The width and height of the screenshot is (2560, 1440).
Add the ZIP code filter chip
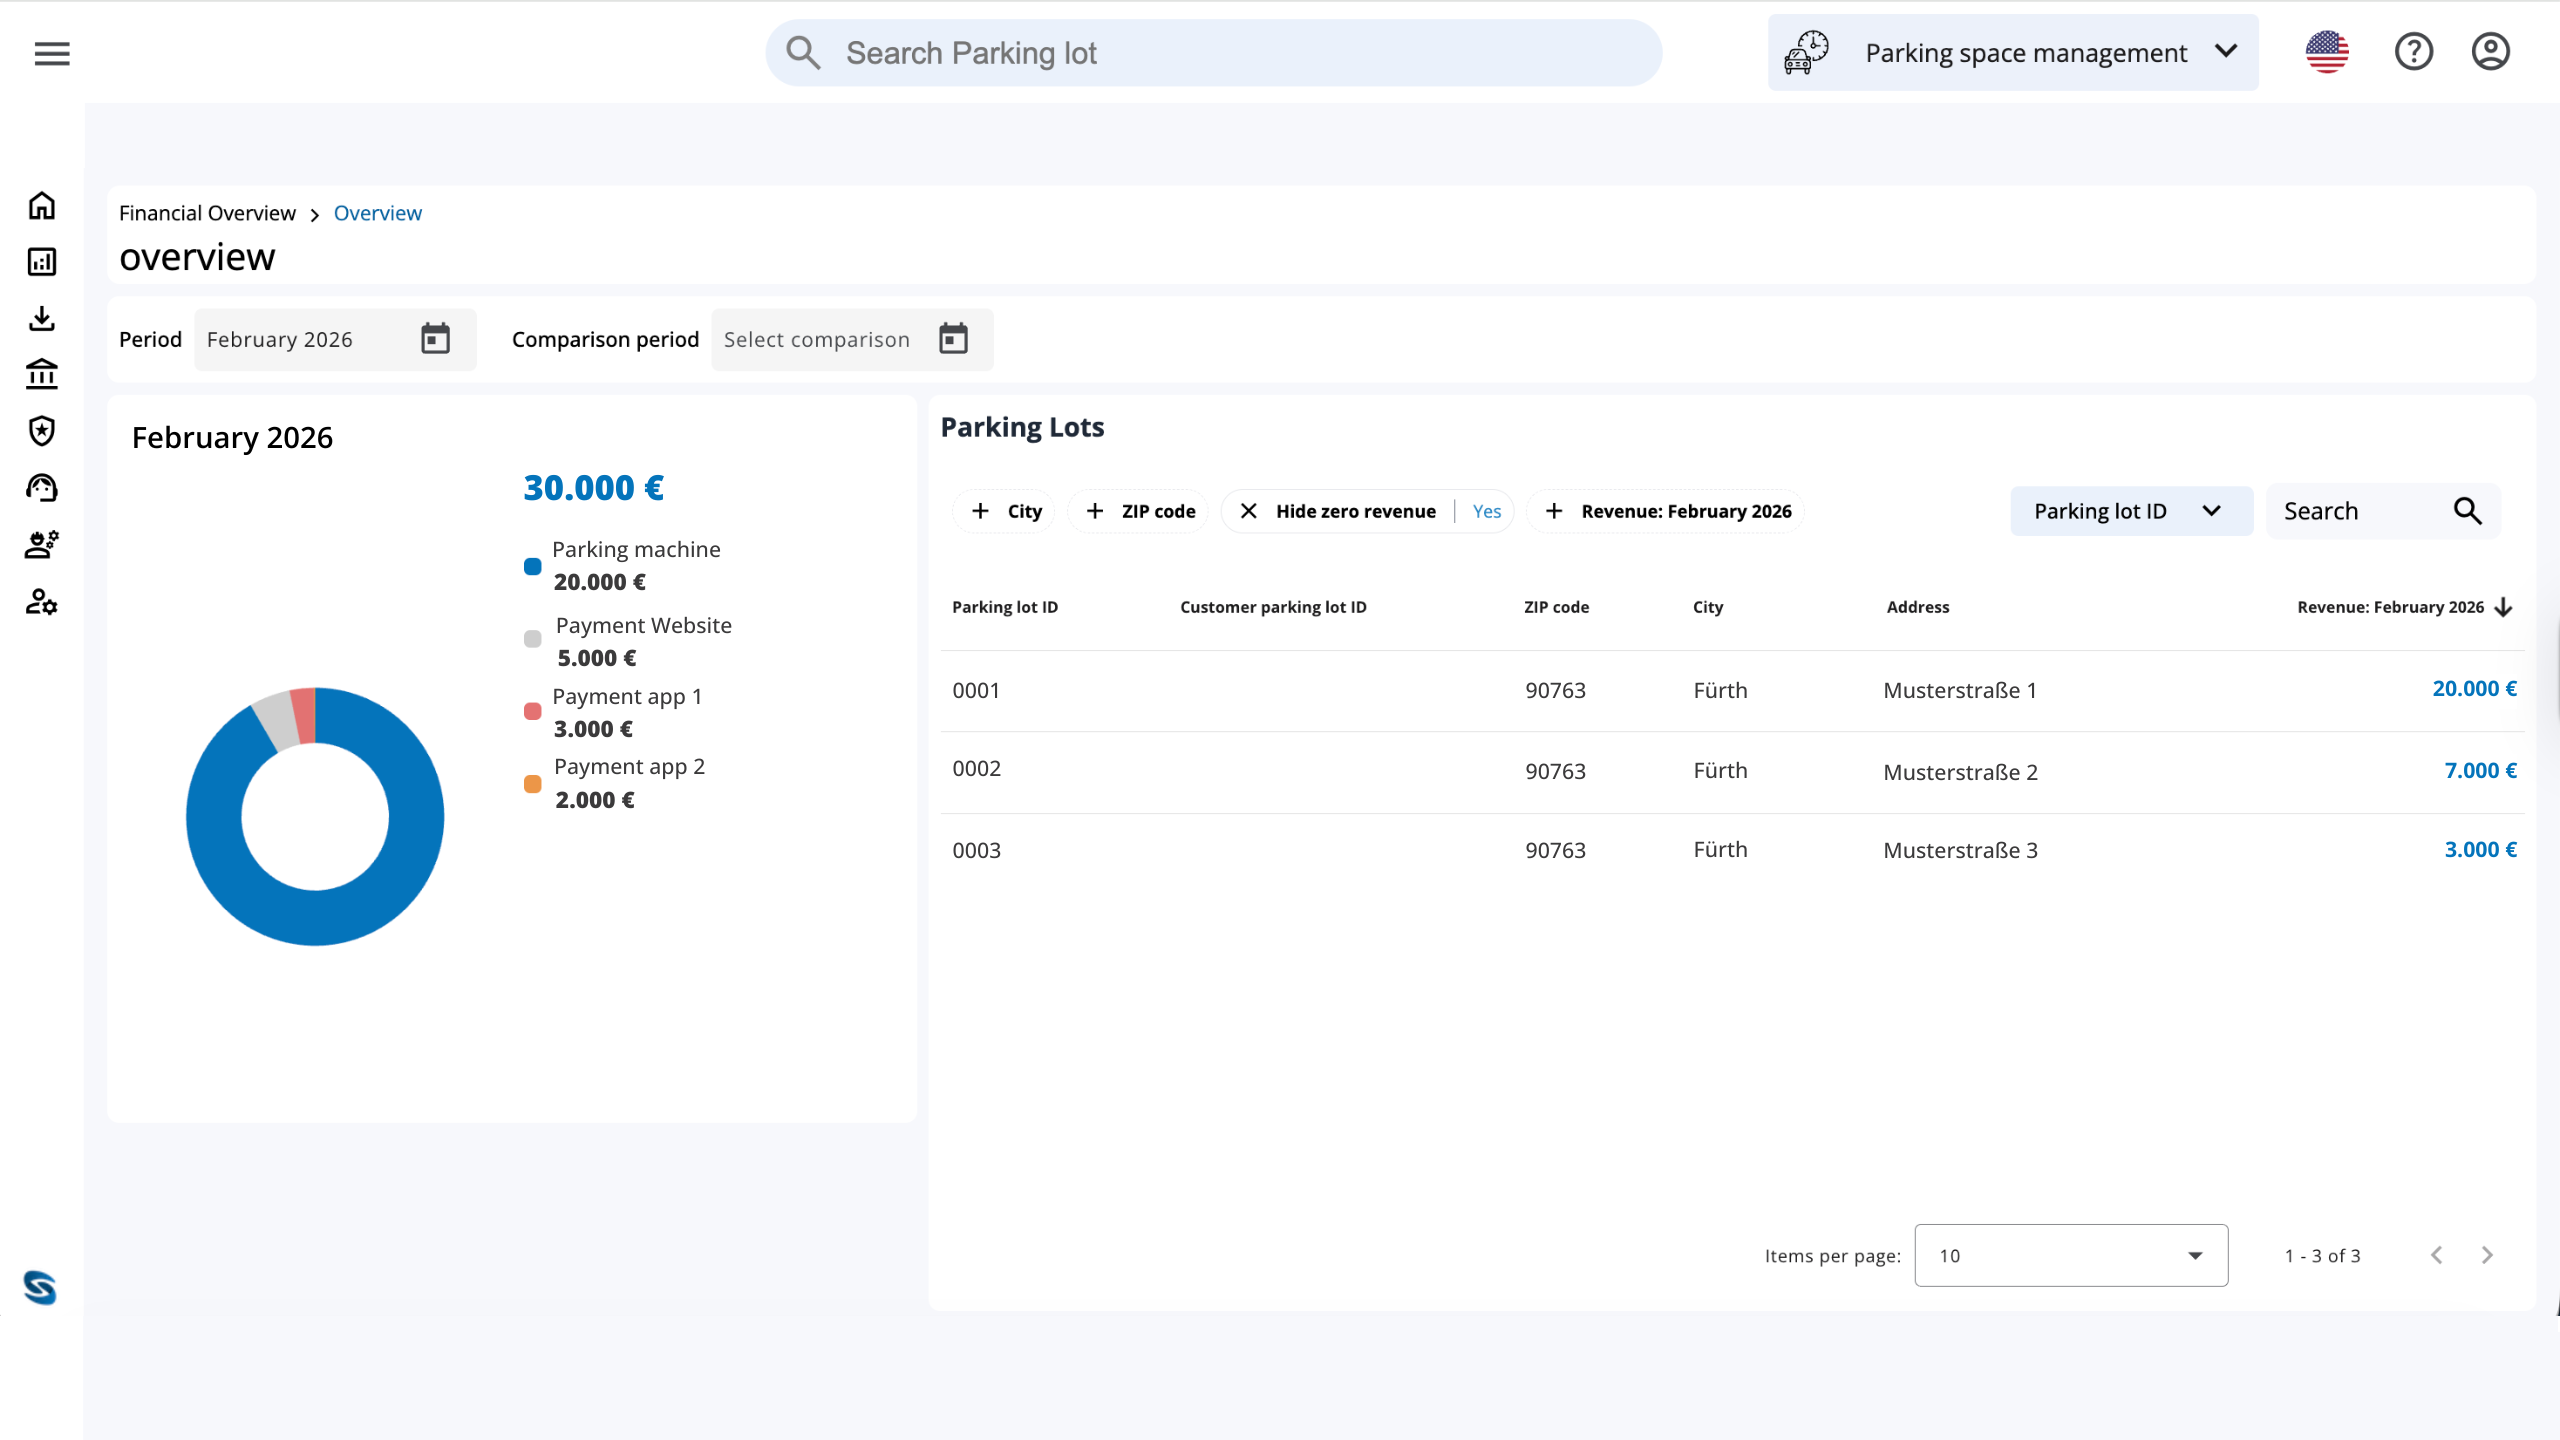pyautogui.click(x=1140, y=511)
